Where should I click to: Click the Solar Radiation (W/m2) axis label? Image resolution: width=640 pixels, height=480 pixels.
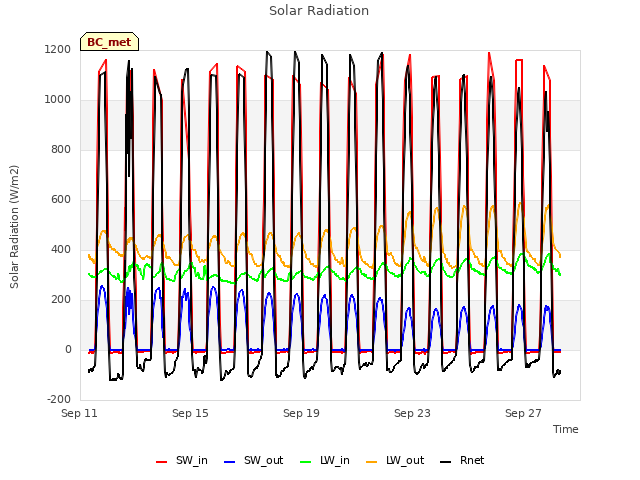[14, 227]
